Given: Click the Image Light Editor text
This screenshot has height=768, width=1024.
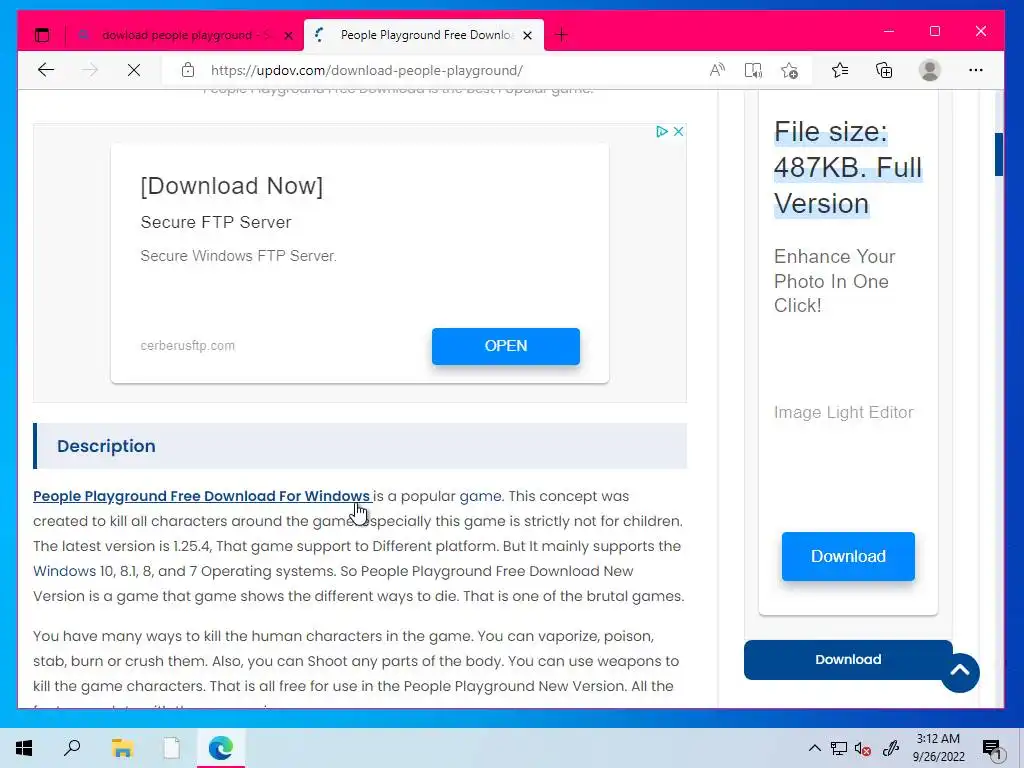Looking at the screenshot, I should 843,412.
